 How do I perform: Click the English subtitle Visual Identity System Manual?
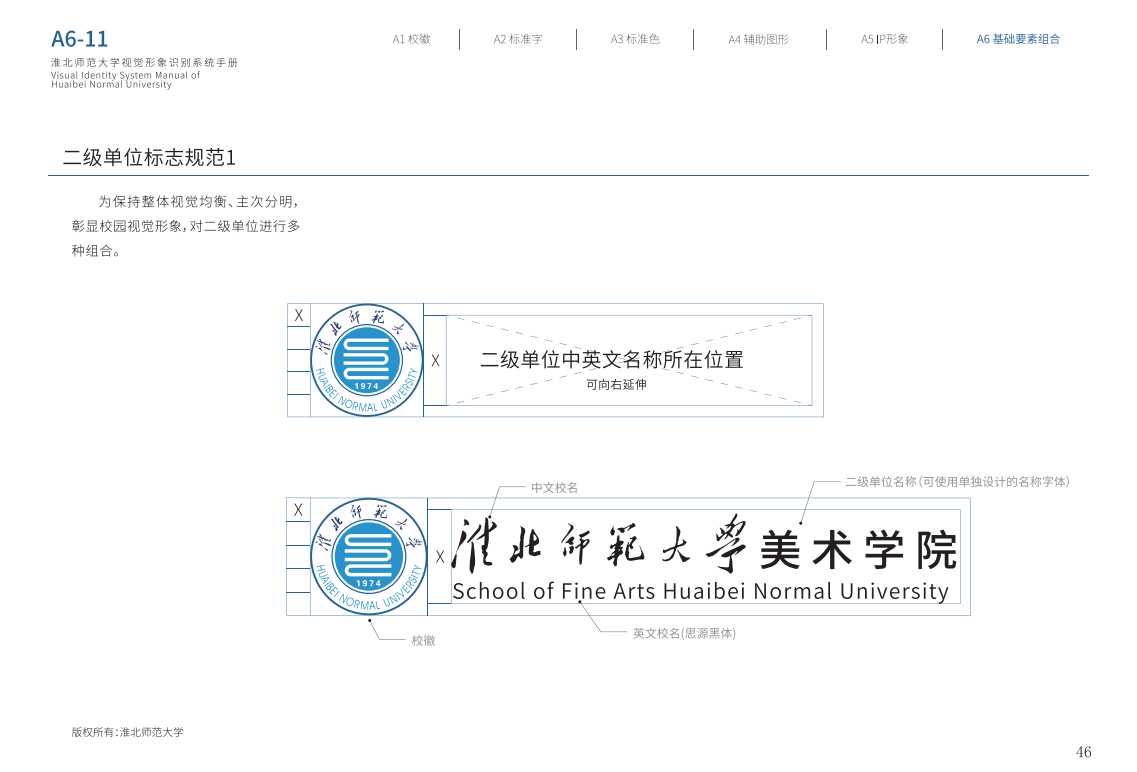point(125,80)
